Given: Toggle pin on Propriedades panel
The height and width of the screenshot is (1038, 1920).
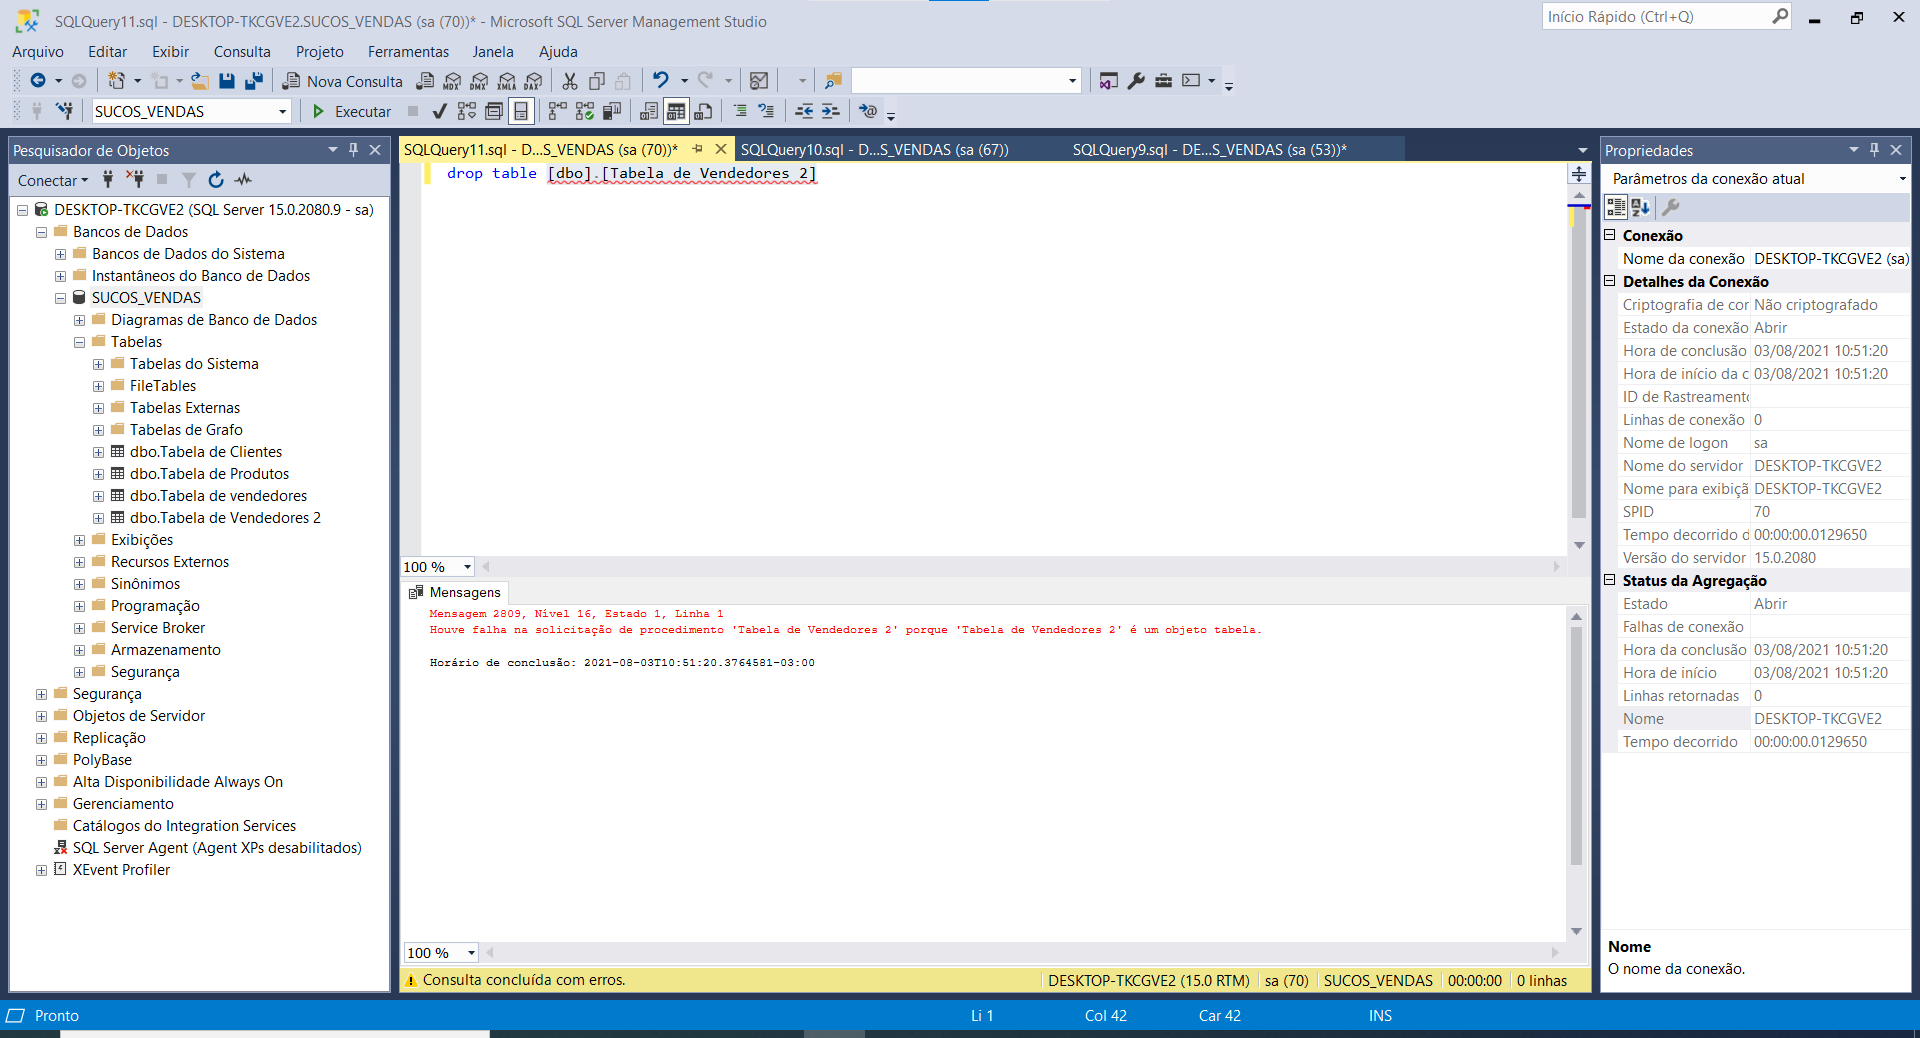Looking at the screenshot, I should 1874,150.
